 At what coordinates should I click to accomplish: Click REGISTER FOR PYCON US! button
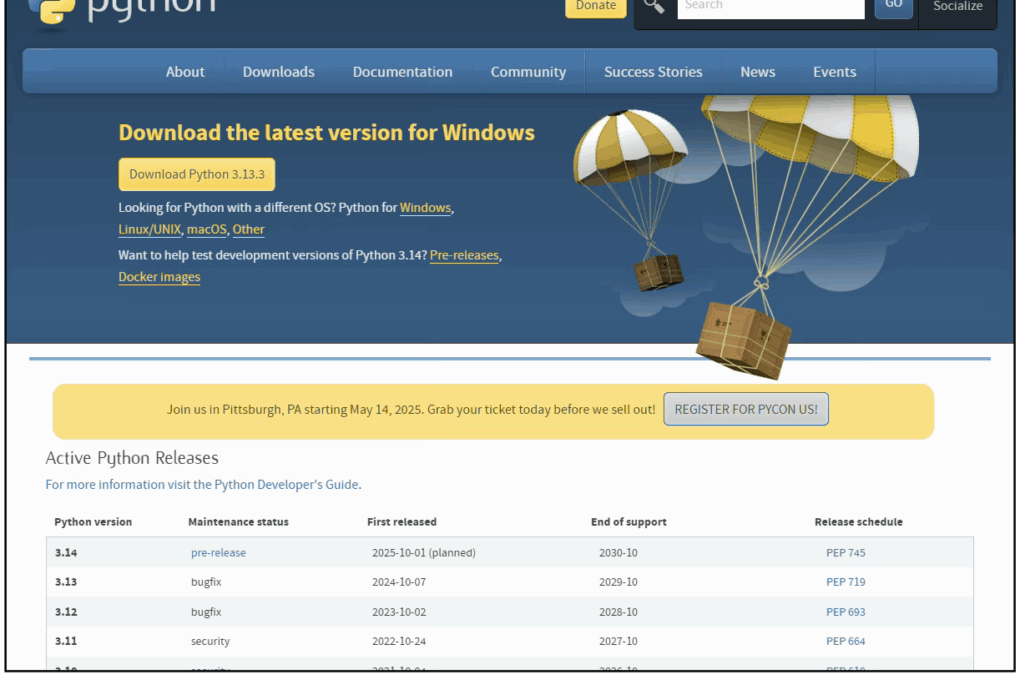pyautogui.click(x=746, y=409)
